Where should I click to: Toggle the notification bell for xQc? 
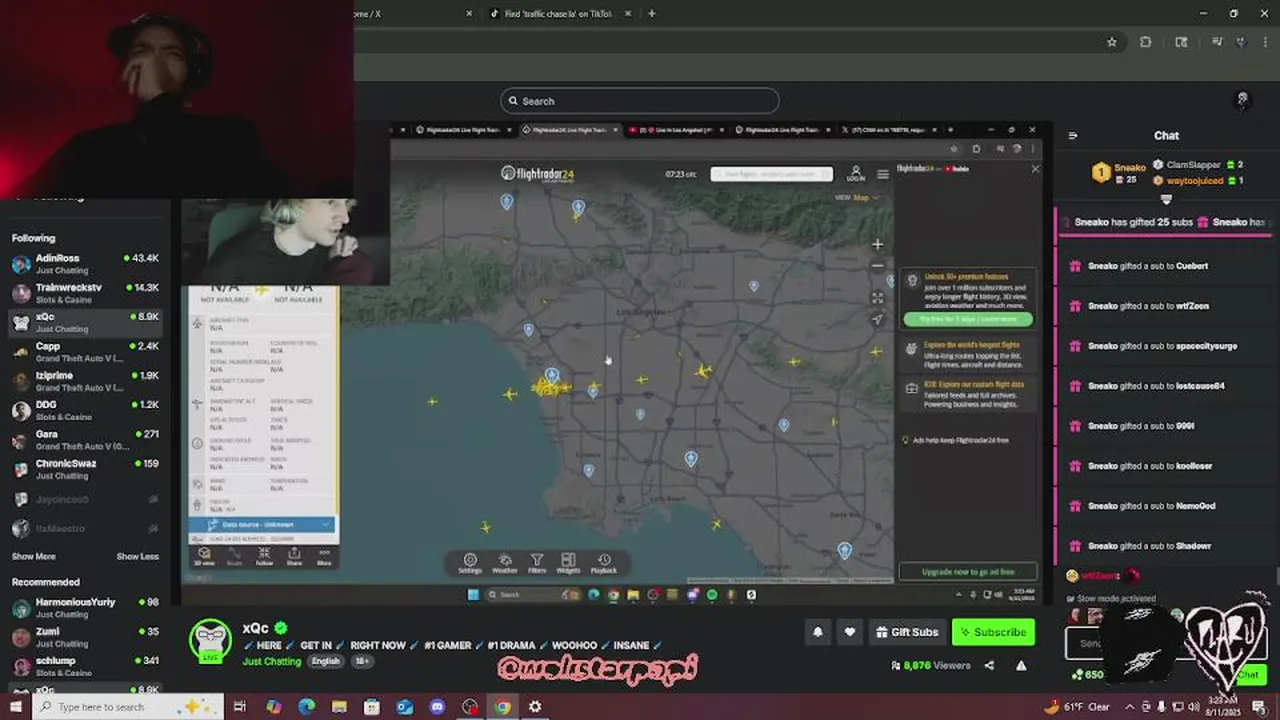818,632
